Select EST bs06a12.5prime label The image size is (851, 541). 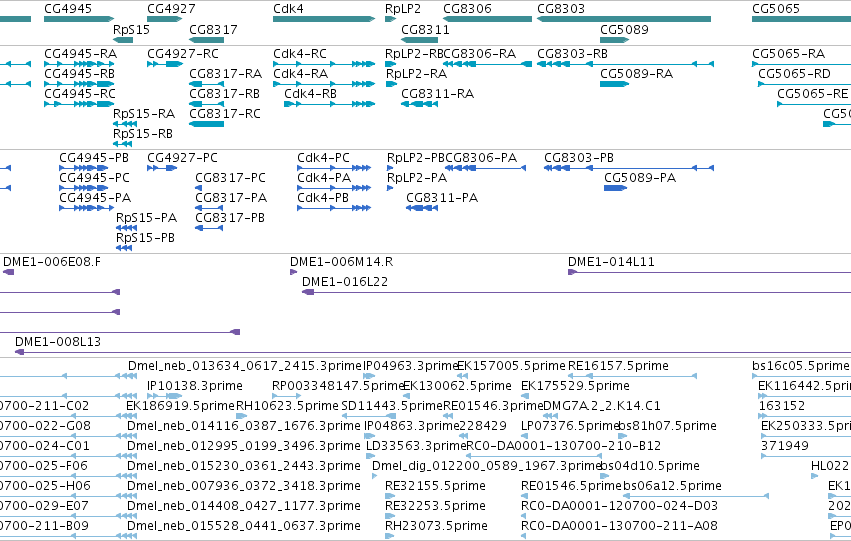[672, 487]
